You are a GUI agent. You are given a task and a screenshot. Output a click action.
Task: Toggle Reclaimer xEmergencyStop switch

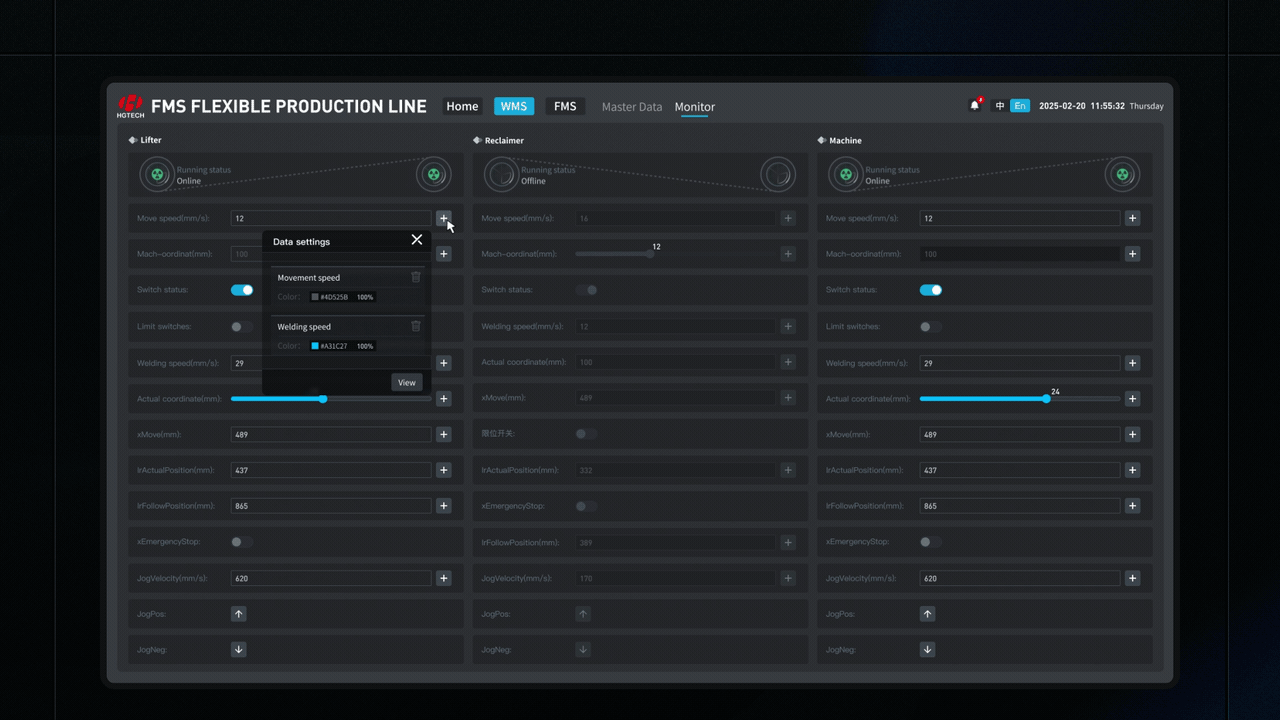[x=587, y=506]
